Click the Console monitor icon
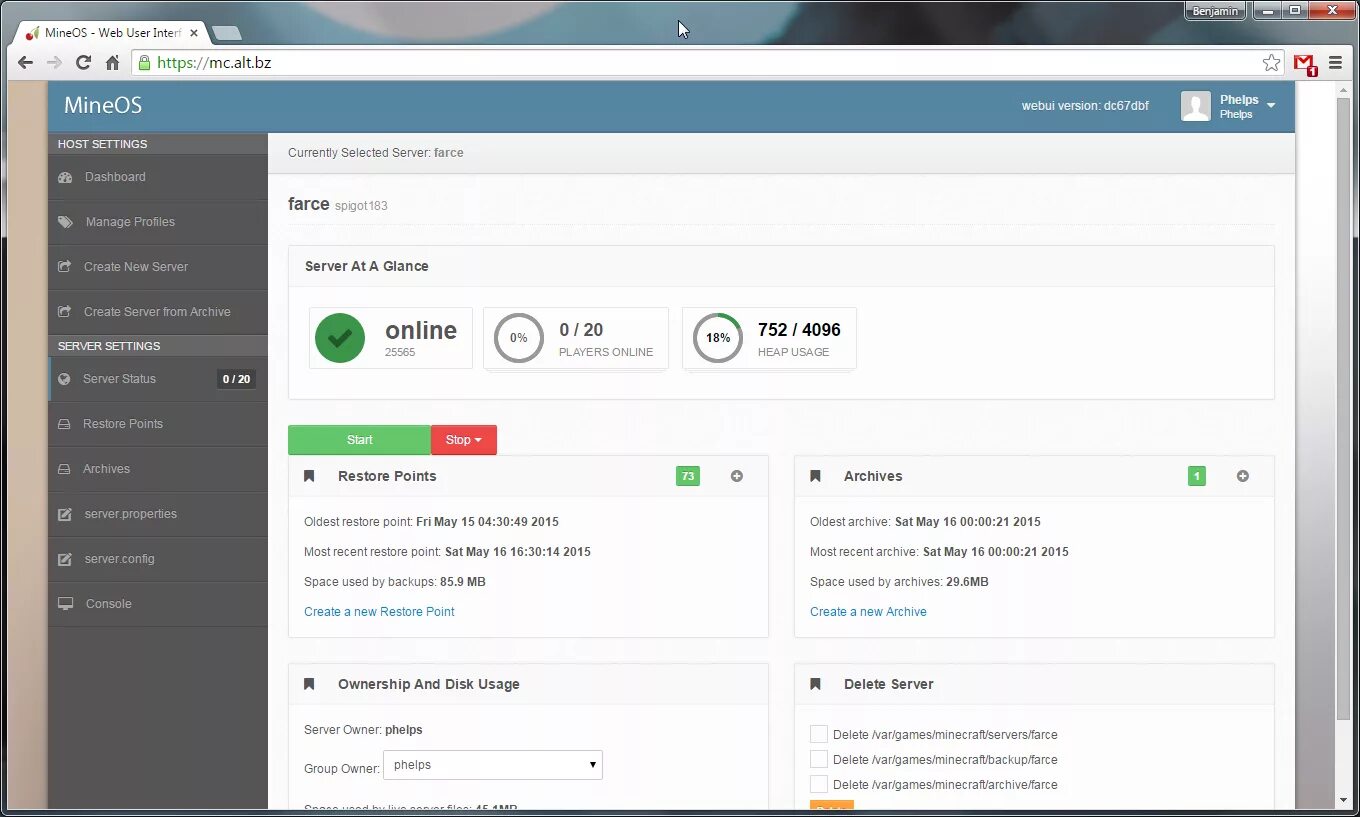Image resolution: width=1360 pixels, height=817 pixels. [x=65, y=604]
